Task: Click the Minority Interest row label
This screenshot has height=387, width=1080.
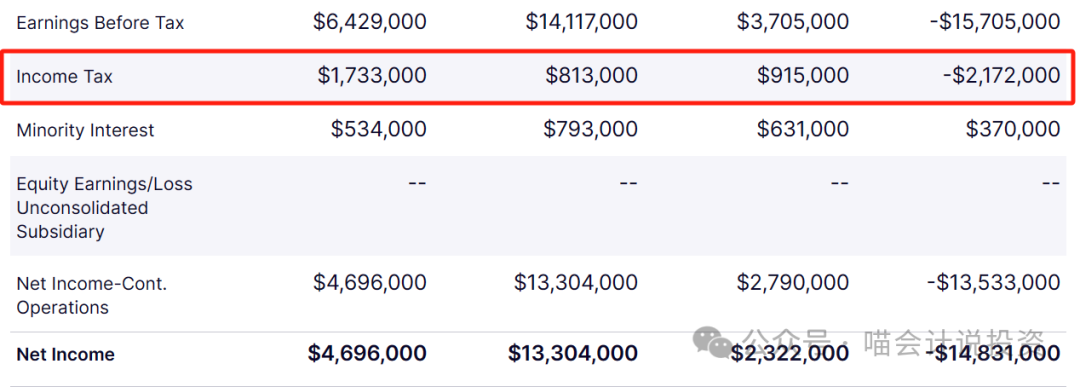Action: point(85,130)
